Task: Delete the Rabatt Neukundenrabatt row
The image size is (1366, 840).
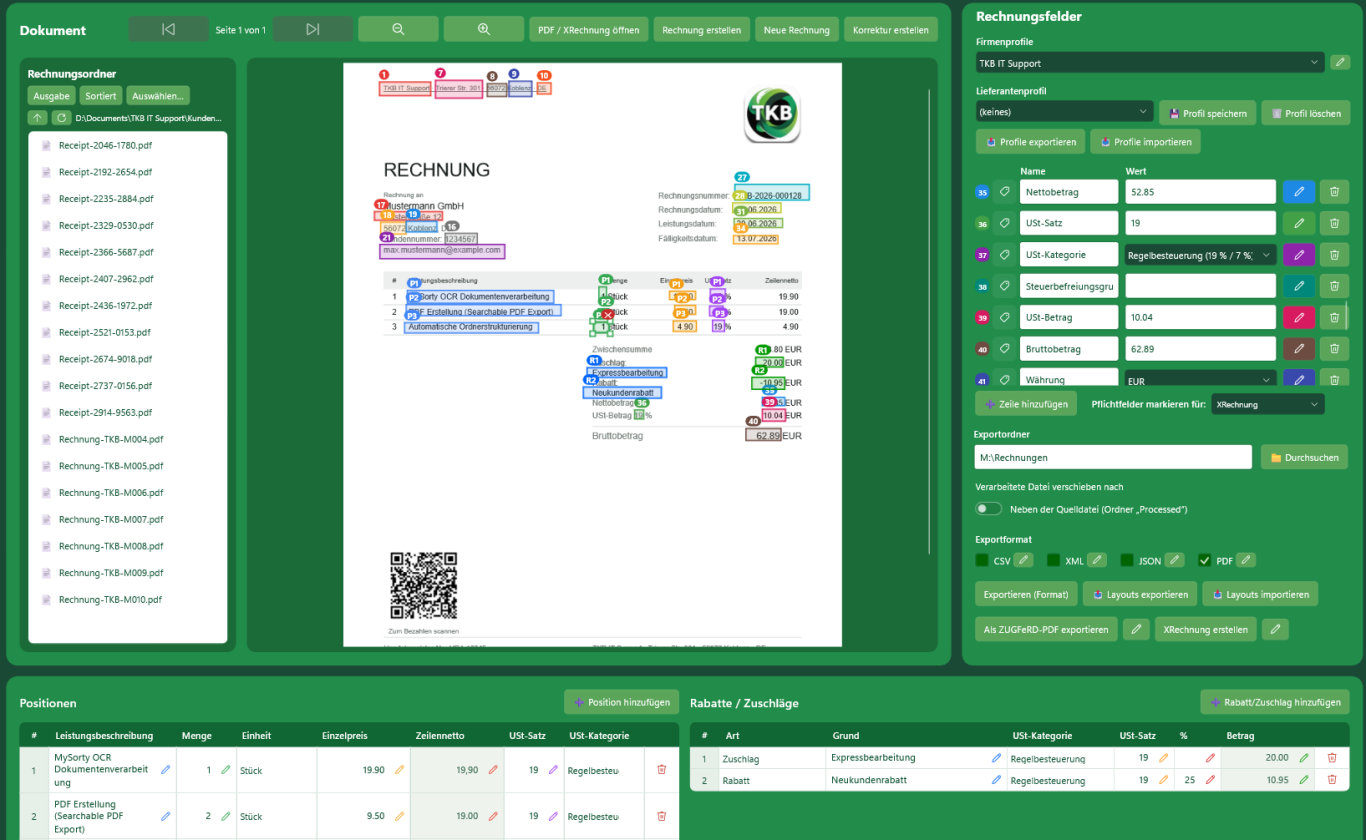Action: [1331, 780]
